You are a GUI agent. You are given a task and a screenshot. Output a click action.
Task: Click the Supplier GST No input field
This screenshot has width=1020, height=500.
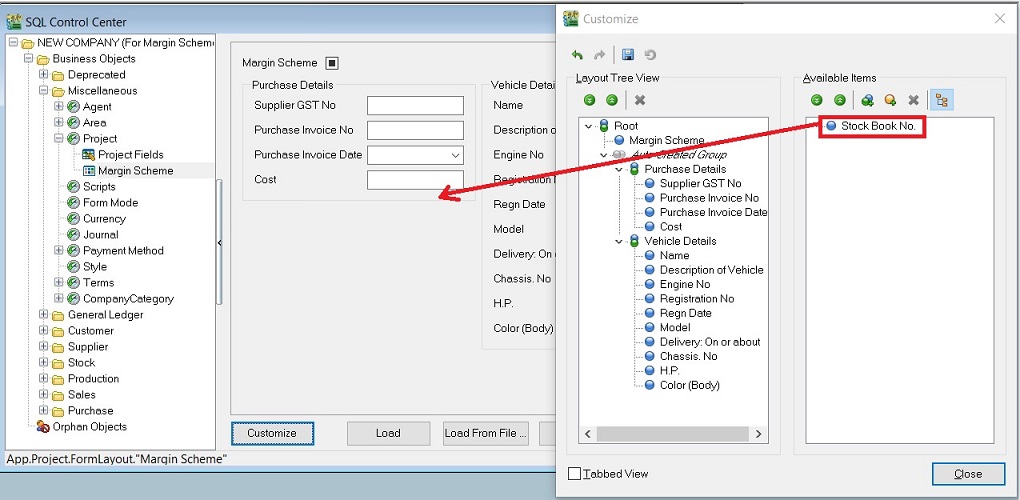pos(415,105)
